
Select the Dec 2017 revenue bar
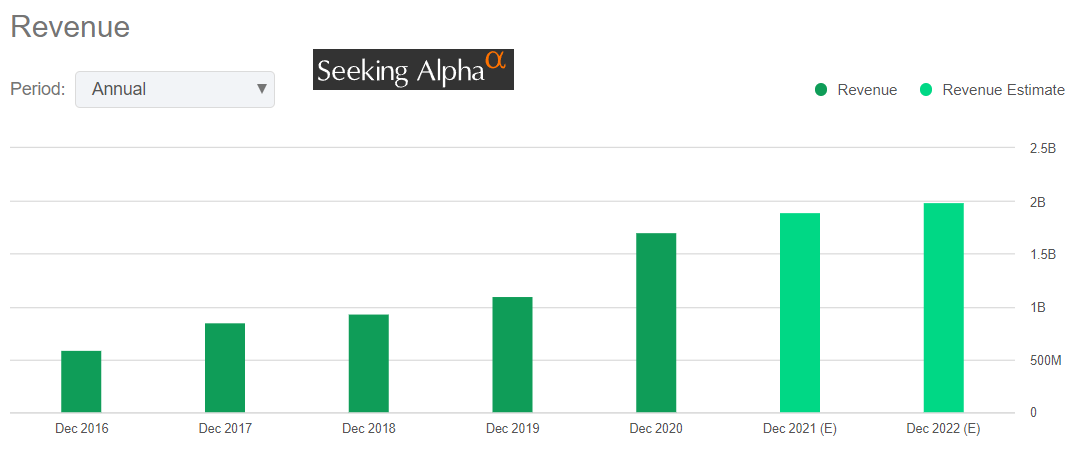(225, 367)
